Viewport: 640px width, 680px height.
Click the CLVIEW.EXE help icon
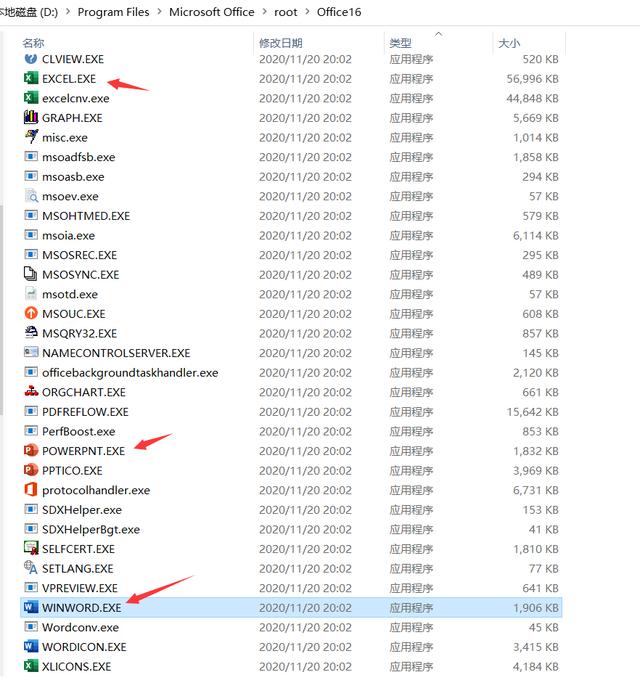31,59
